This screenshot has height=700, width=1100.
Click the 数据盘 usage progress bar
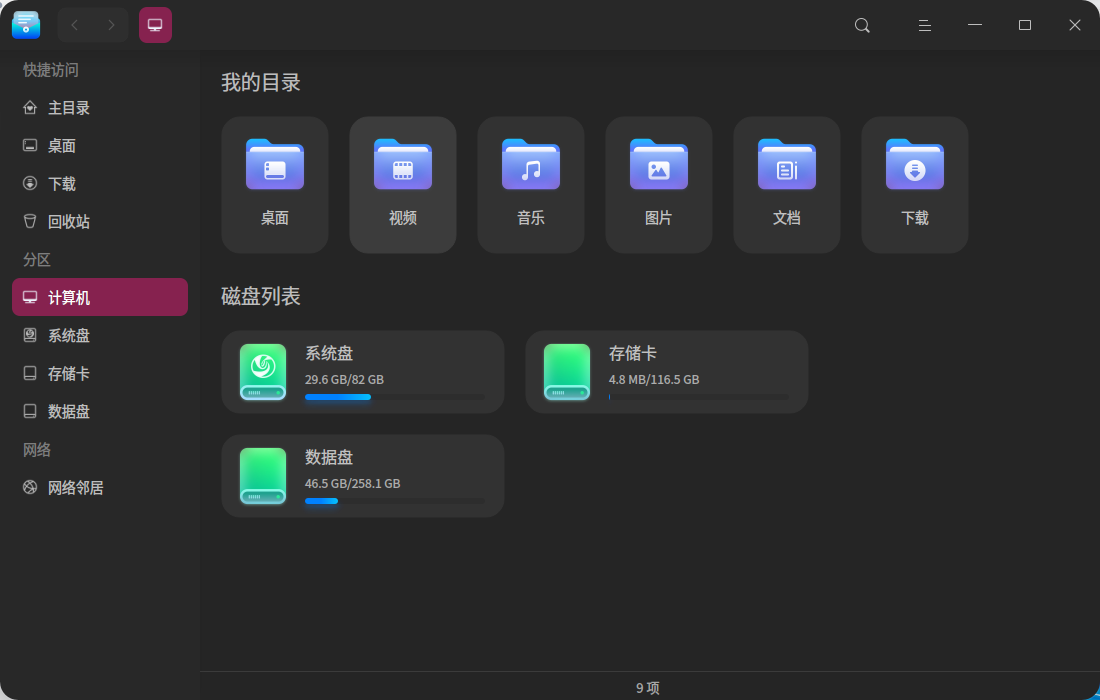(395, 501)
